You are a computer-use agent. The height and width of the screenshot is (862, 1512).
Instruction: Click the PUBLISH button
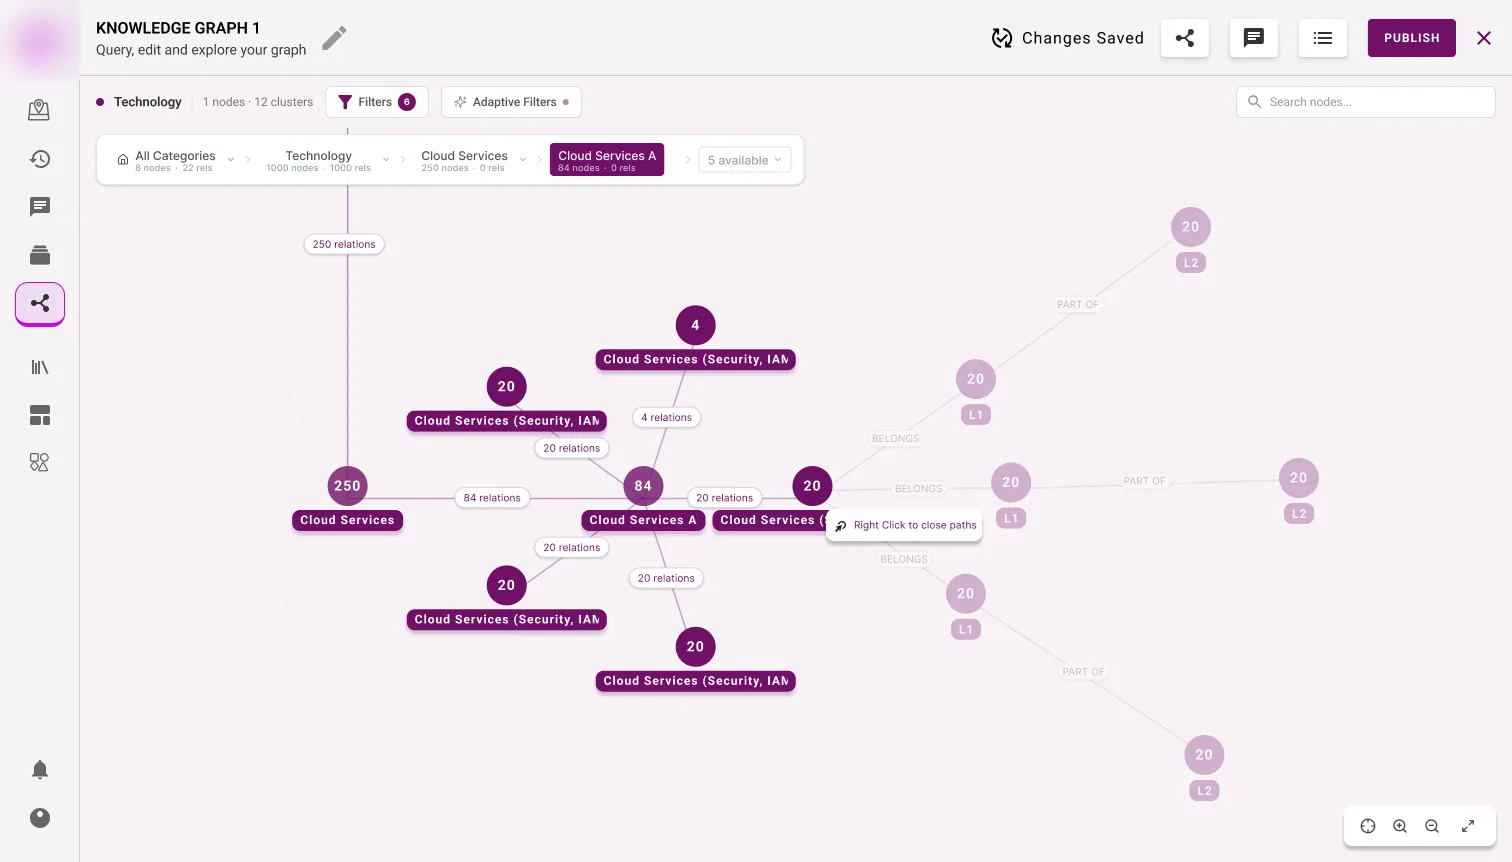point(1411,38)
